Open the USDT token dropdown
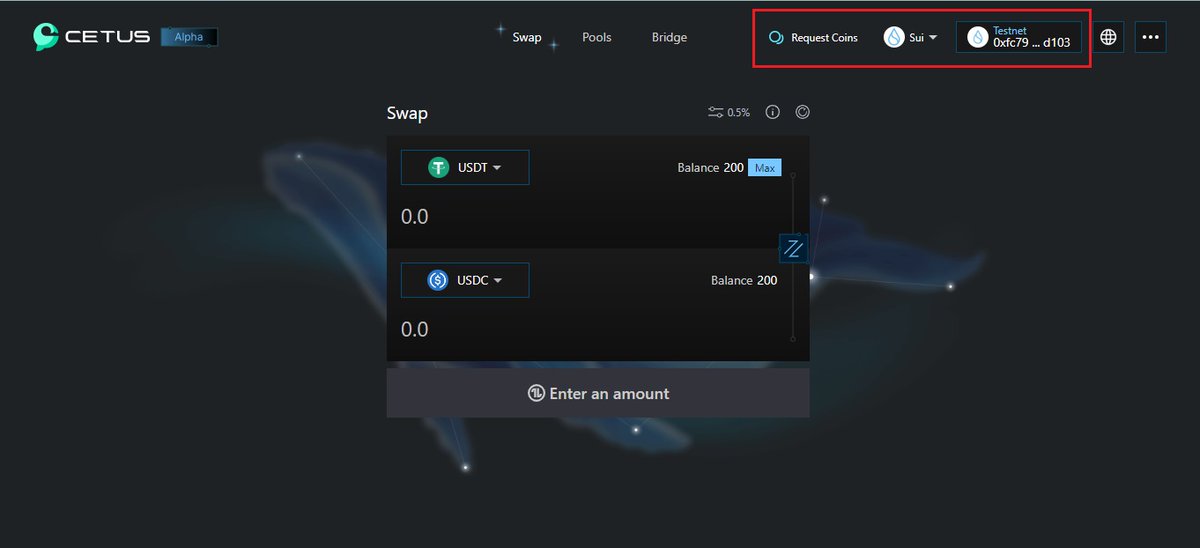Image resolution: width=1200 pixels, height=548 pixels. click(x=465, y=167)
